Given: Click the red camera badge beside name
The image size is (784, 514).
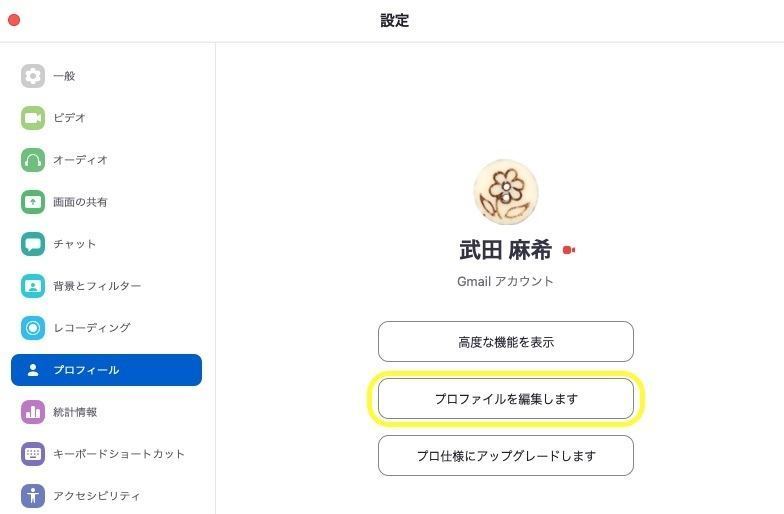Looking at the screenshot, I should coord(568,250).
